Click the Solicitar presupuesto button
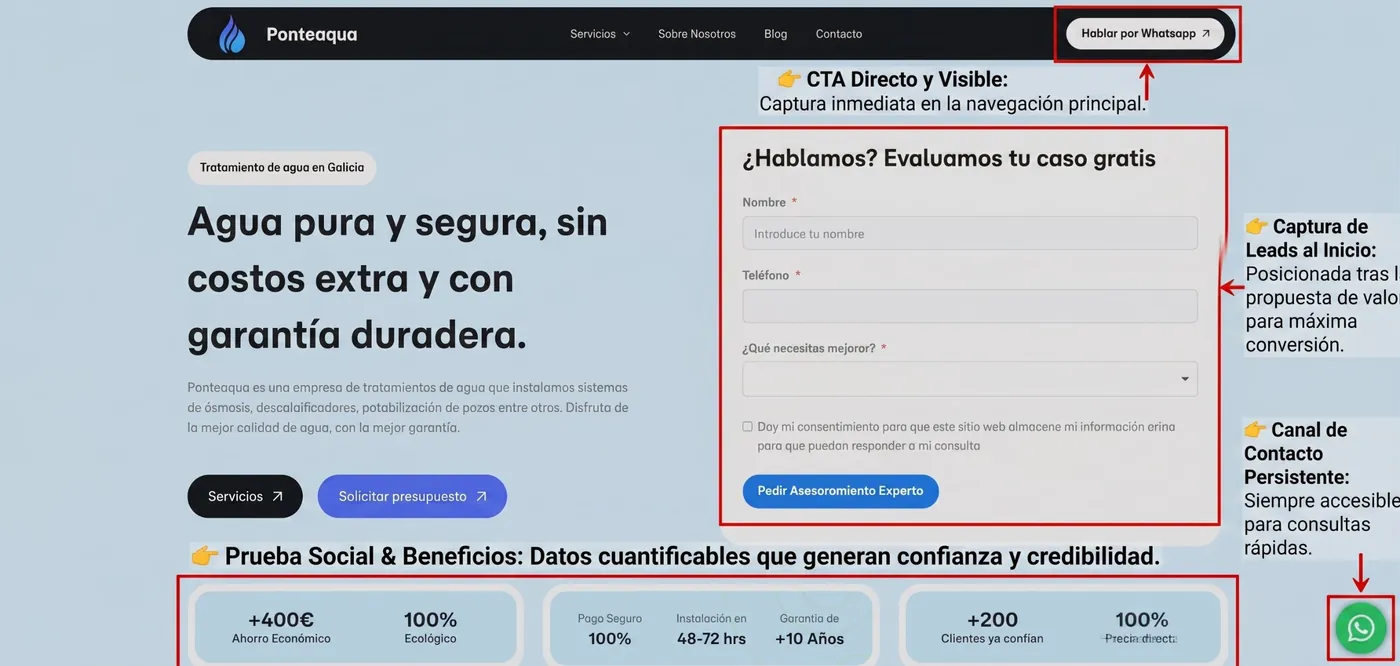The width and height of the screenshot is (1400, 666). click(412, 496)
